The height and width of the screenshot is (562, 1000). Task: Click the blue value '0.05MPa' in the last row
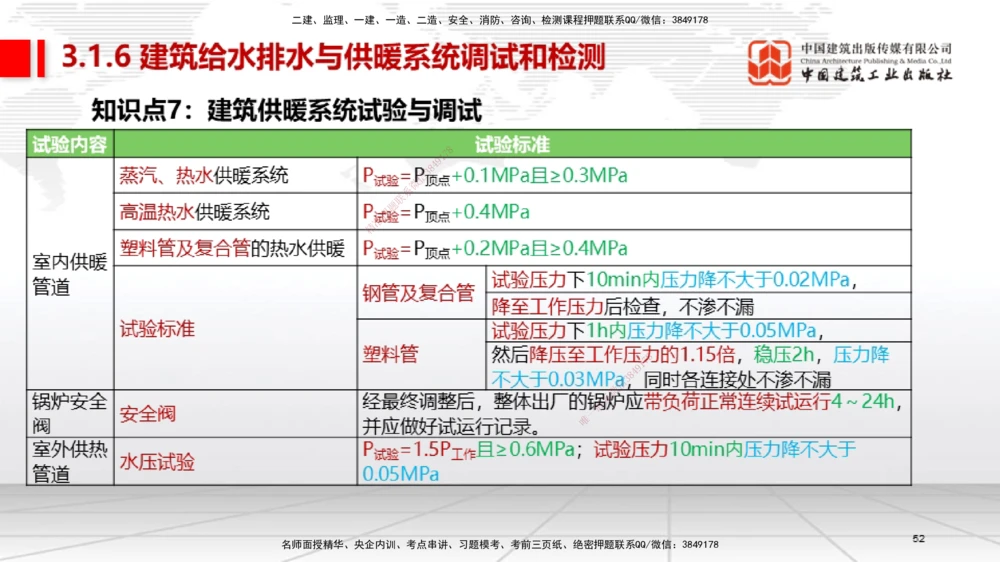tap(401, 475)
